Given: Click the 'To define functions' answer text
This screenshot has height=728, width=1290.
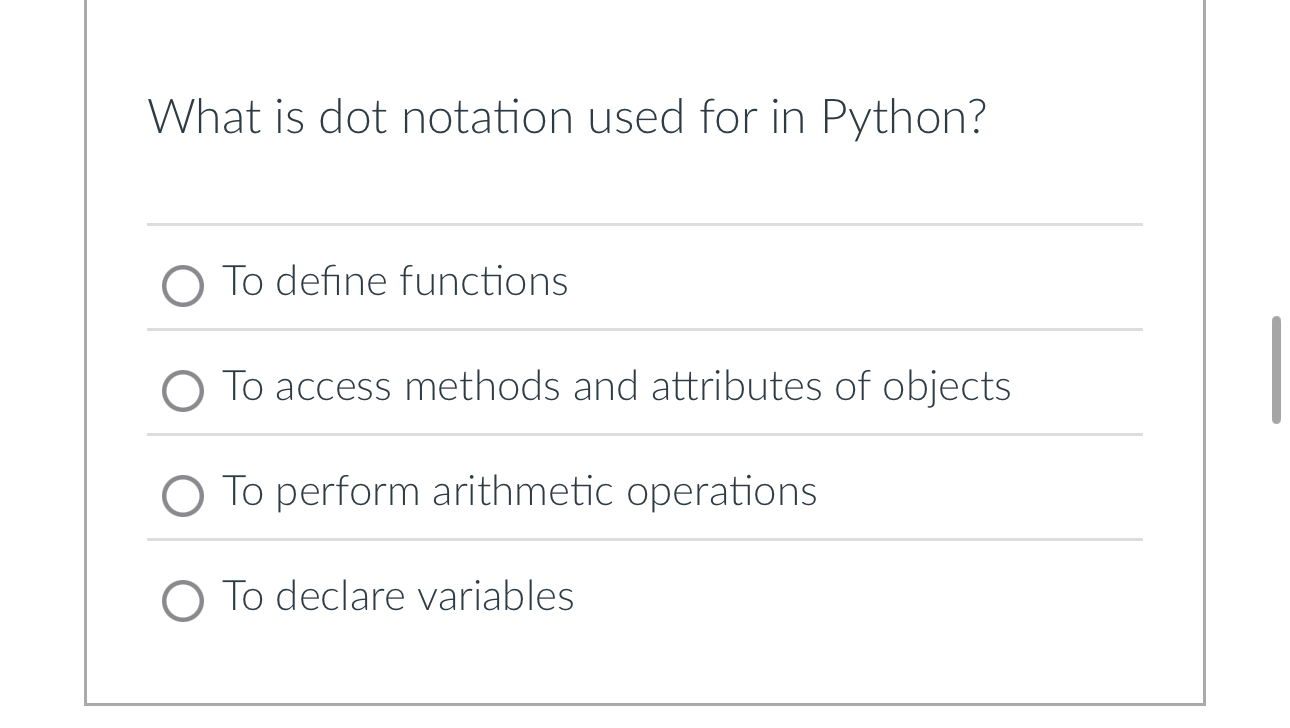Looking at the screenshot, I should pyautogui.click(x=394, y=283).
